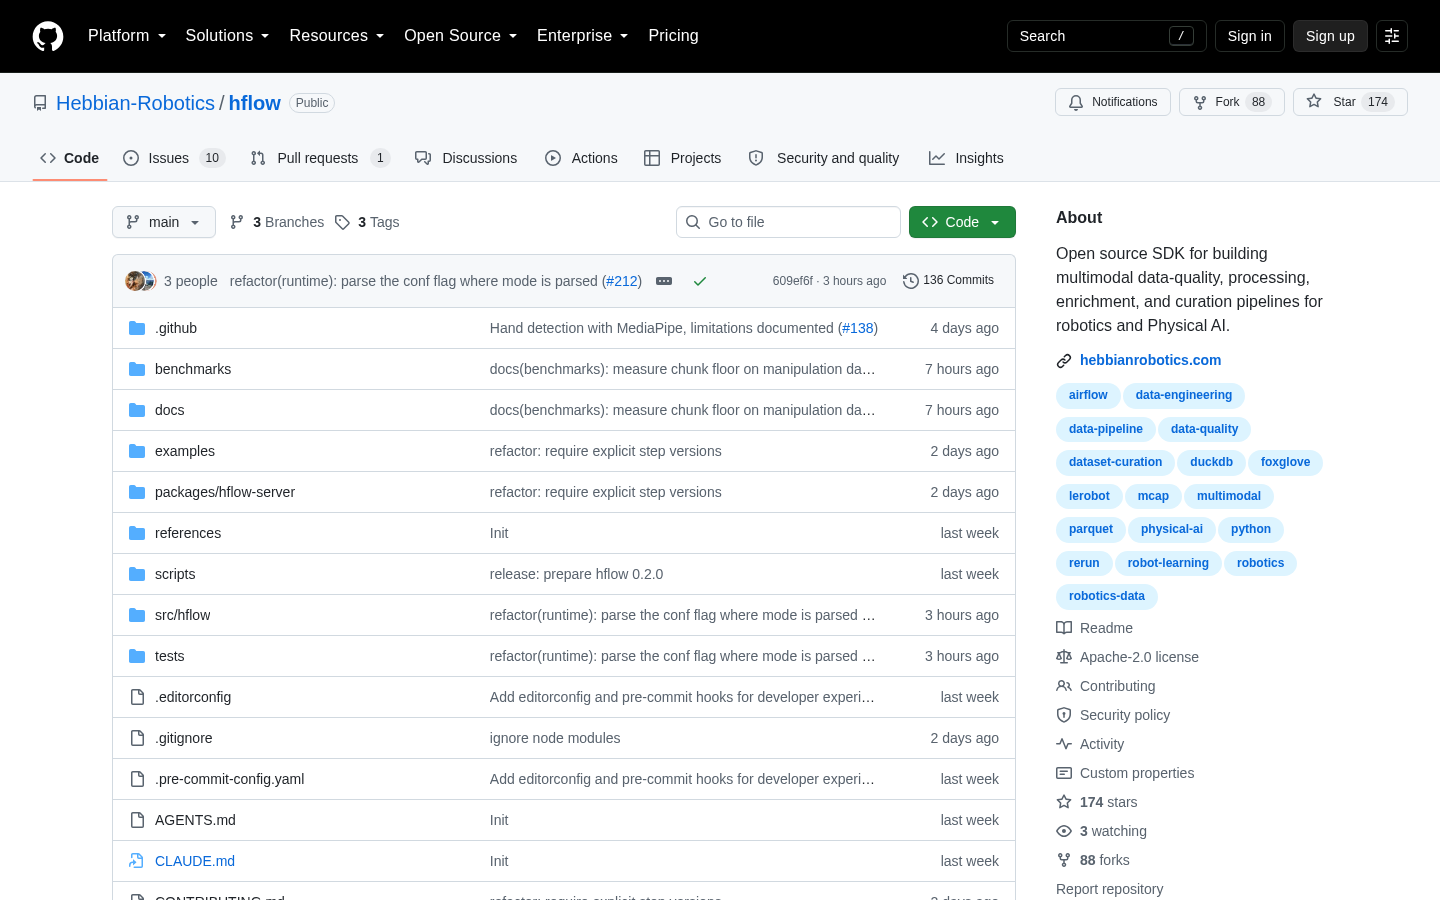
Task: Open the green Code dropdown button
Action: tap(962, 222)
